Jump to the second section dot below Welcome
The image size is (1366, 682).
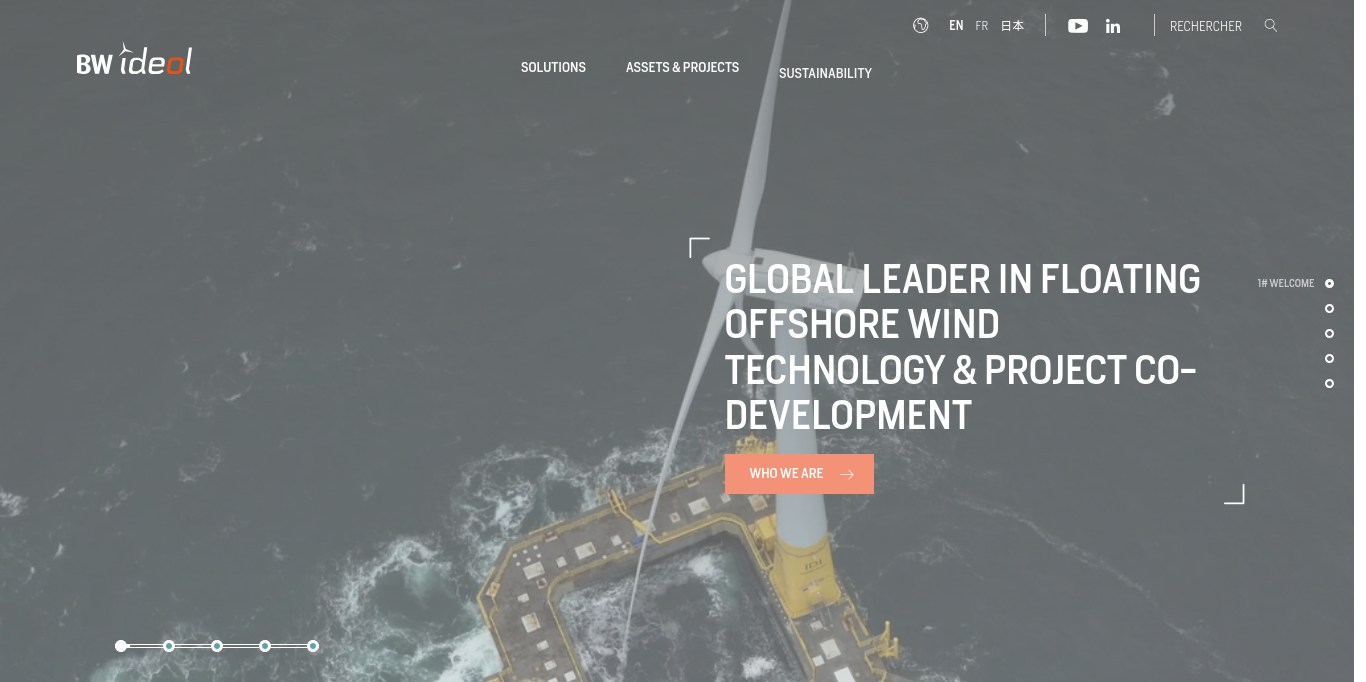pyautogui.click(x=1329, y=309)
